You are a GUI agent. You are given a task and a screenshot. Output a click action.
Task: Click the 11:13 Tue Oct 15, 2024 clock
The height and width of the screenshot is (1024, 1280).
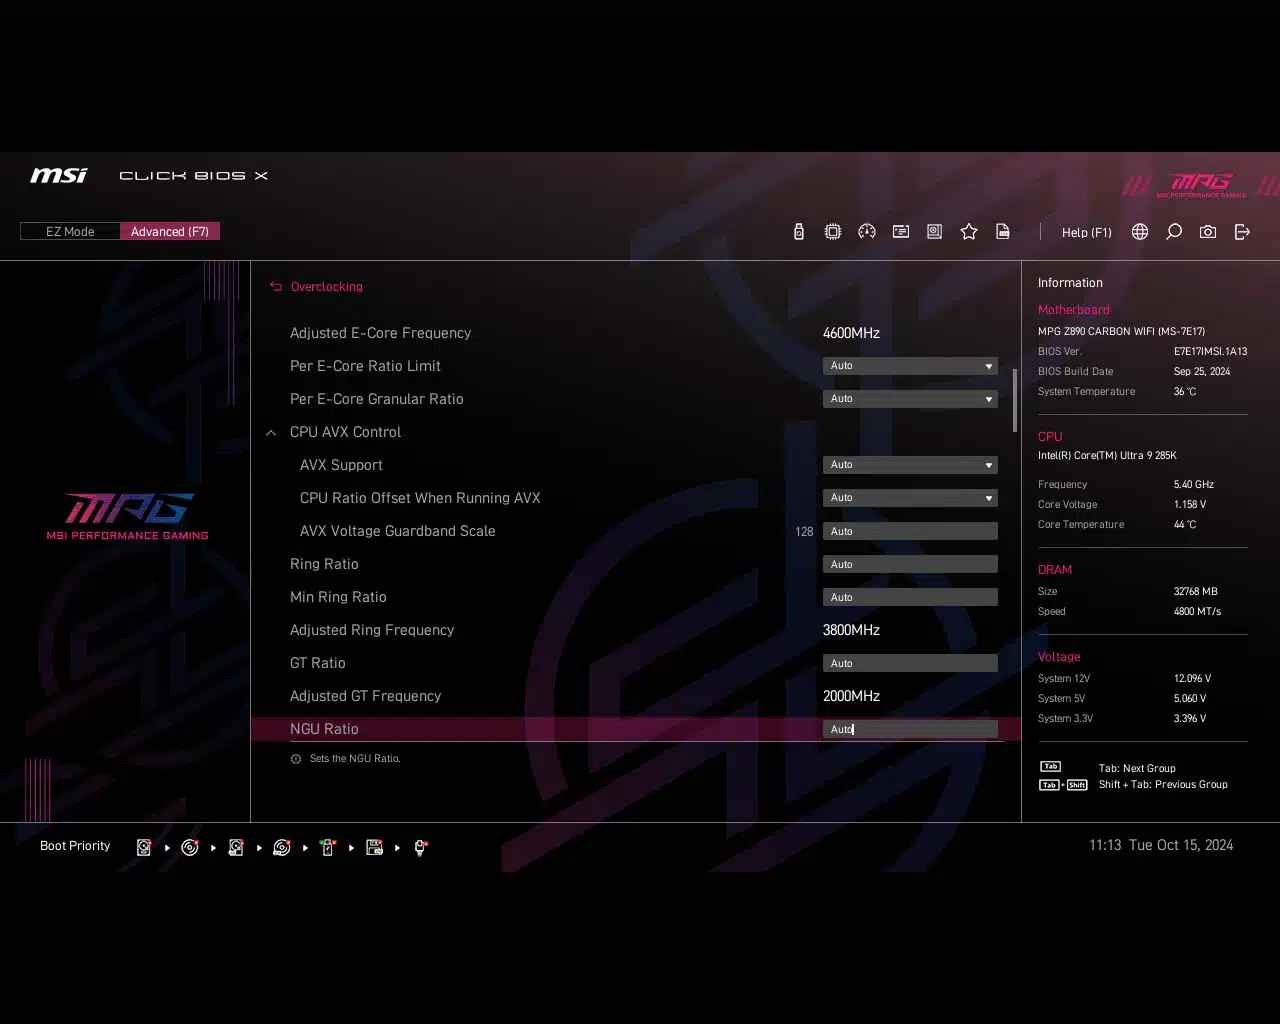point(1161,845)
